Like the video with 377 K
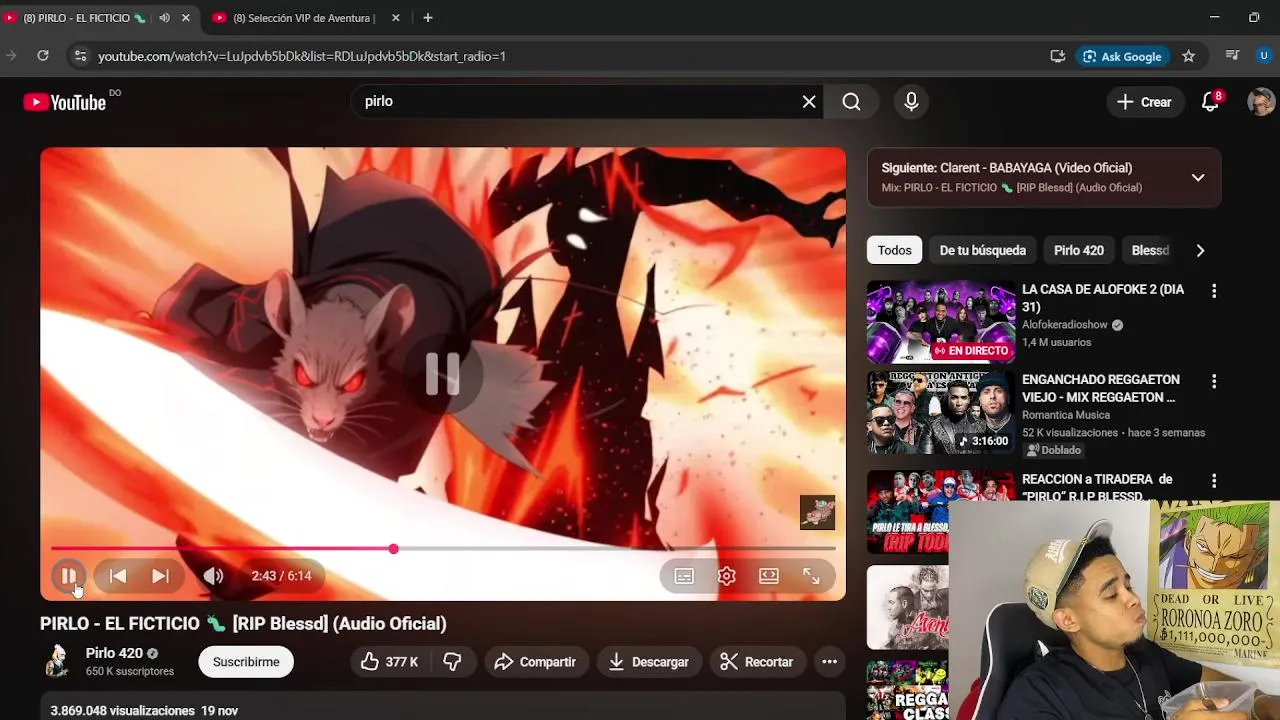 tap(390, 662)
